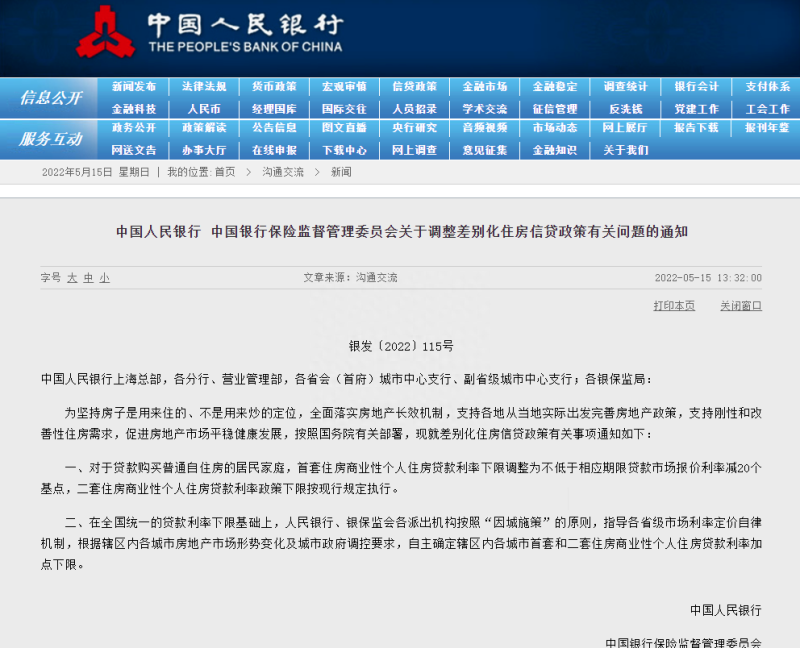Image resolution: width=800 pixels, height=648 pixels.
Task: Go to 支付体系 section
Action: click(x=767, y=87)
